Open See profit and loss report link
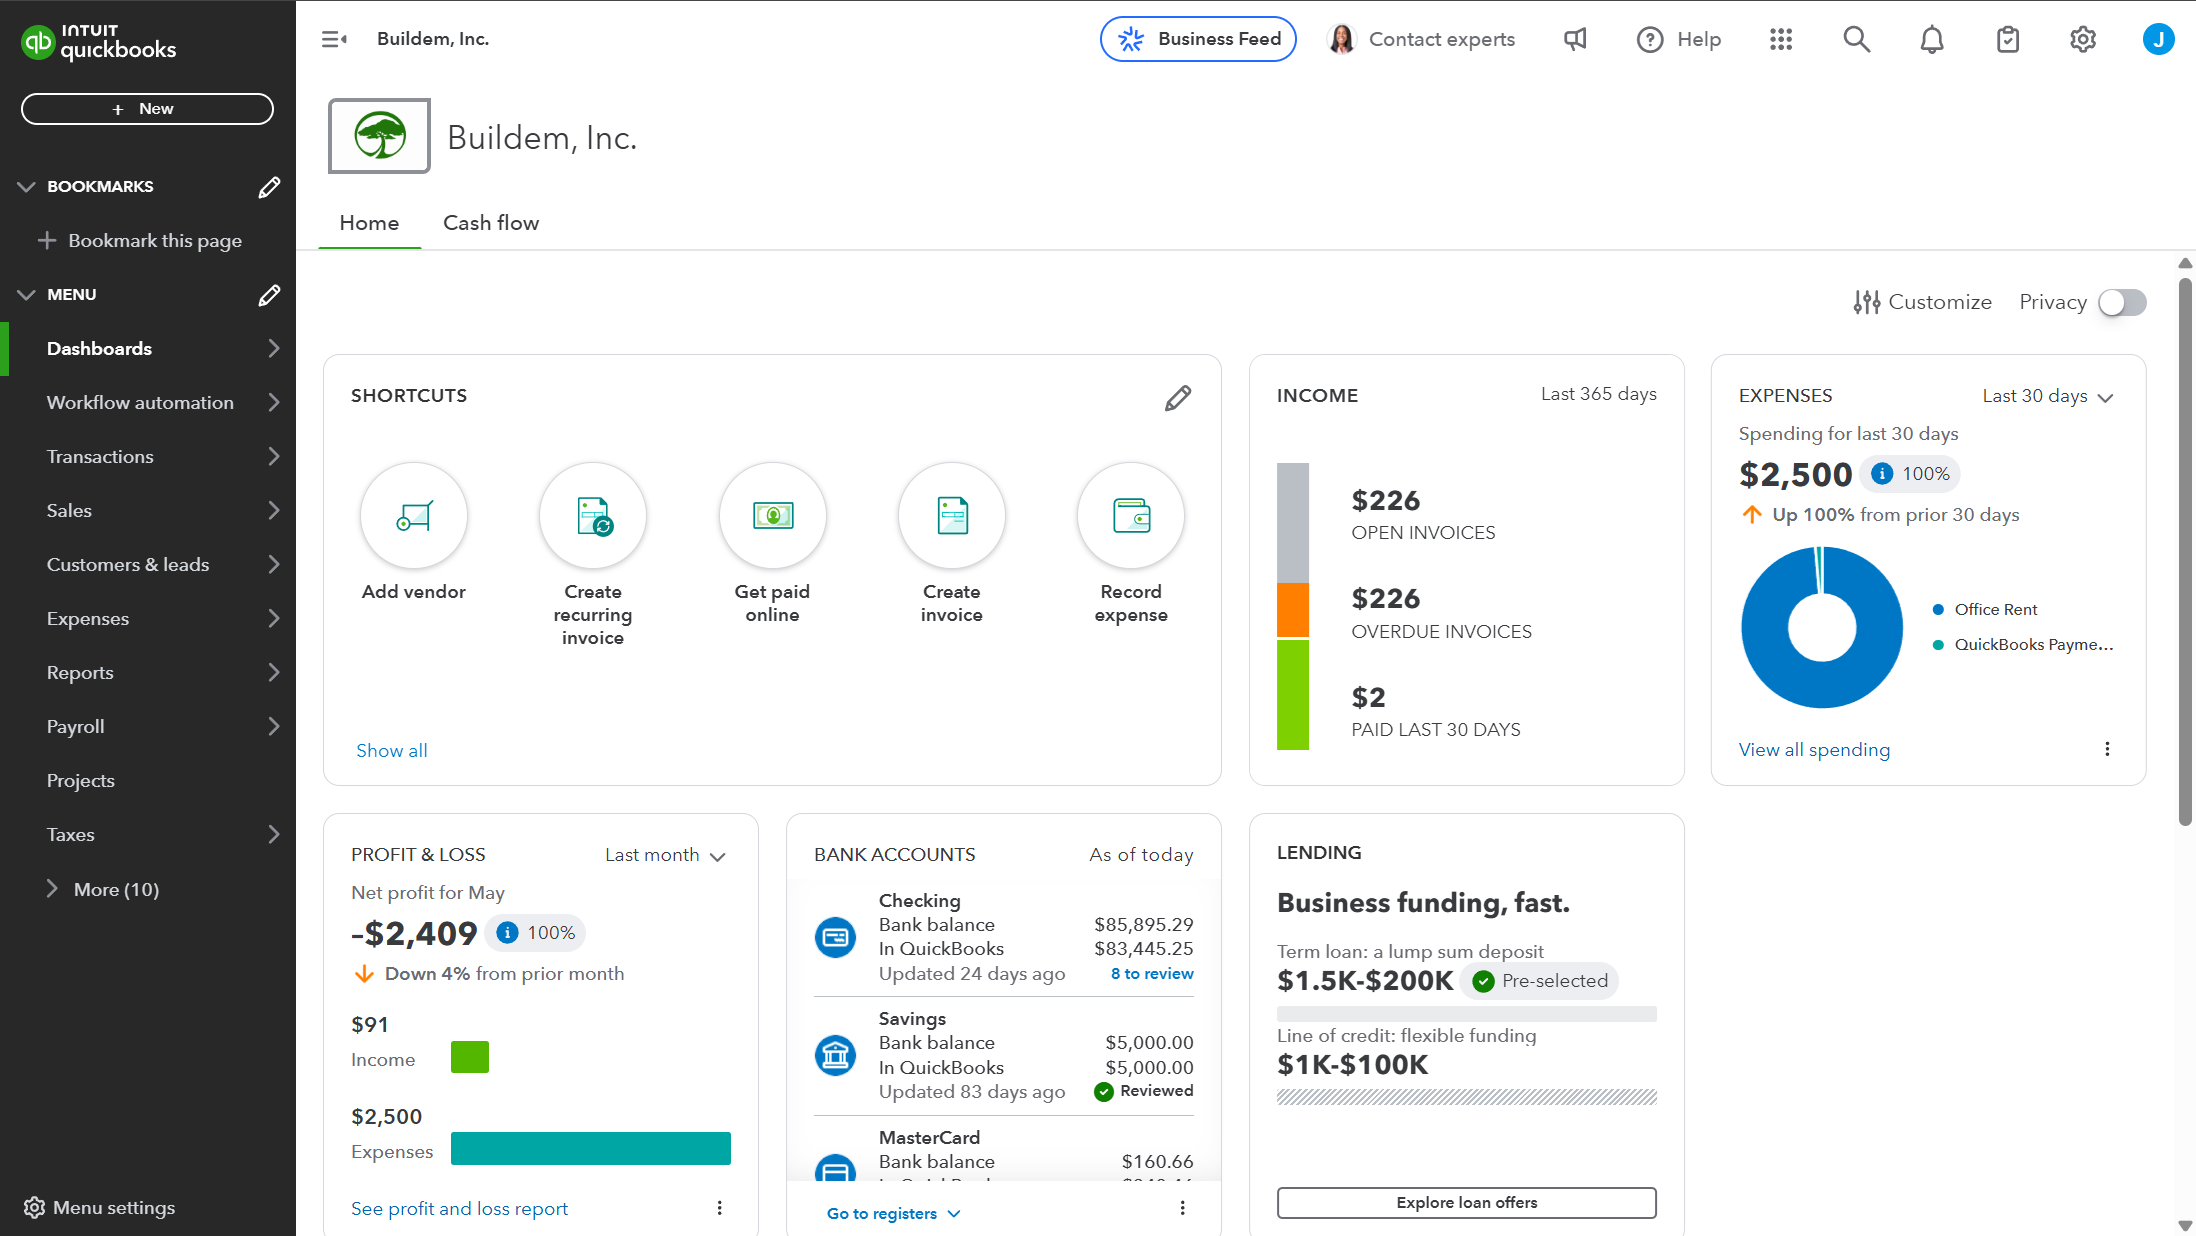2196x1236 pixels. point(459,1208)
